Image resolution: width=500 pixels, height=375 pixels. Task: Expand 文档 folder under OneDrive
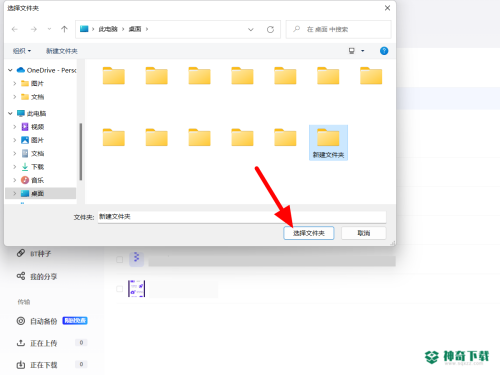(14, 97)
